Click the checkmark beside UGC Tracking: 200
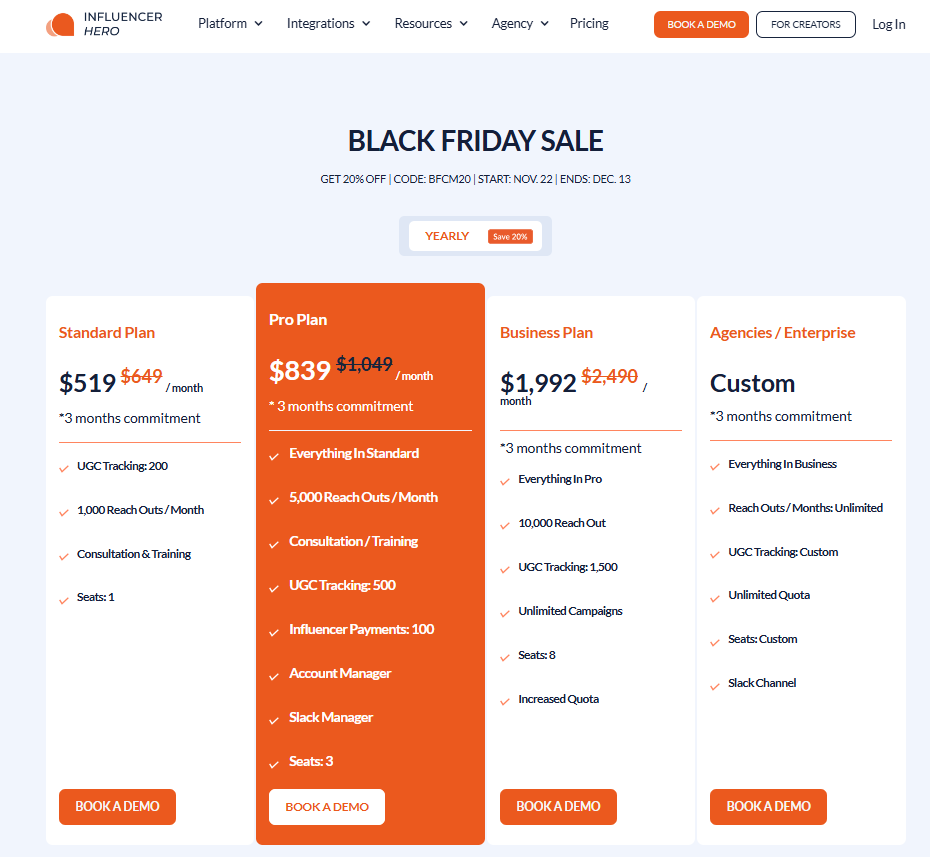 [63, 466]
